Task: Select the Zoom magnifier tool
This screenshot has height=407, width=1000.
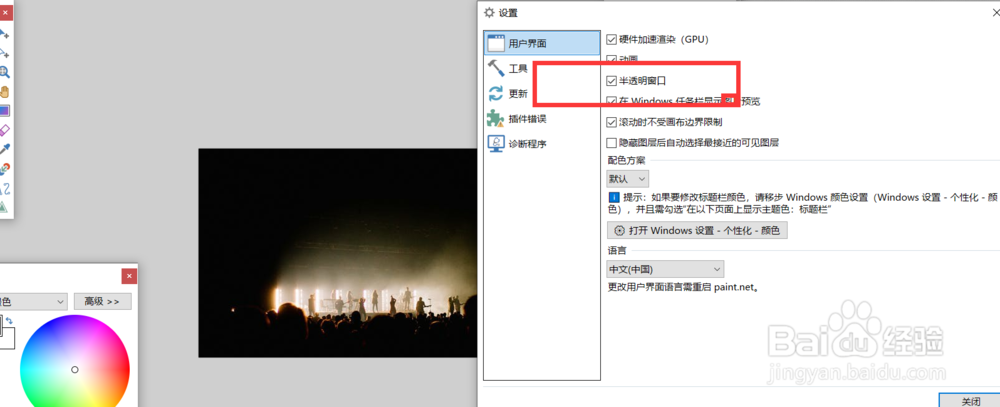Action: (x=4, y=71)
